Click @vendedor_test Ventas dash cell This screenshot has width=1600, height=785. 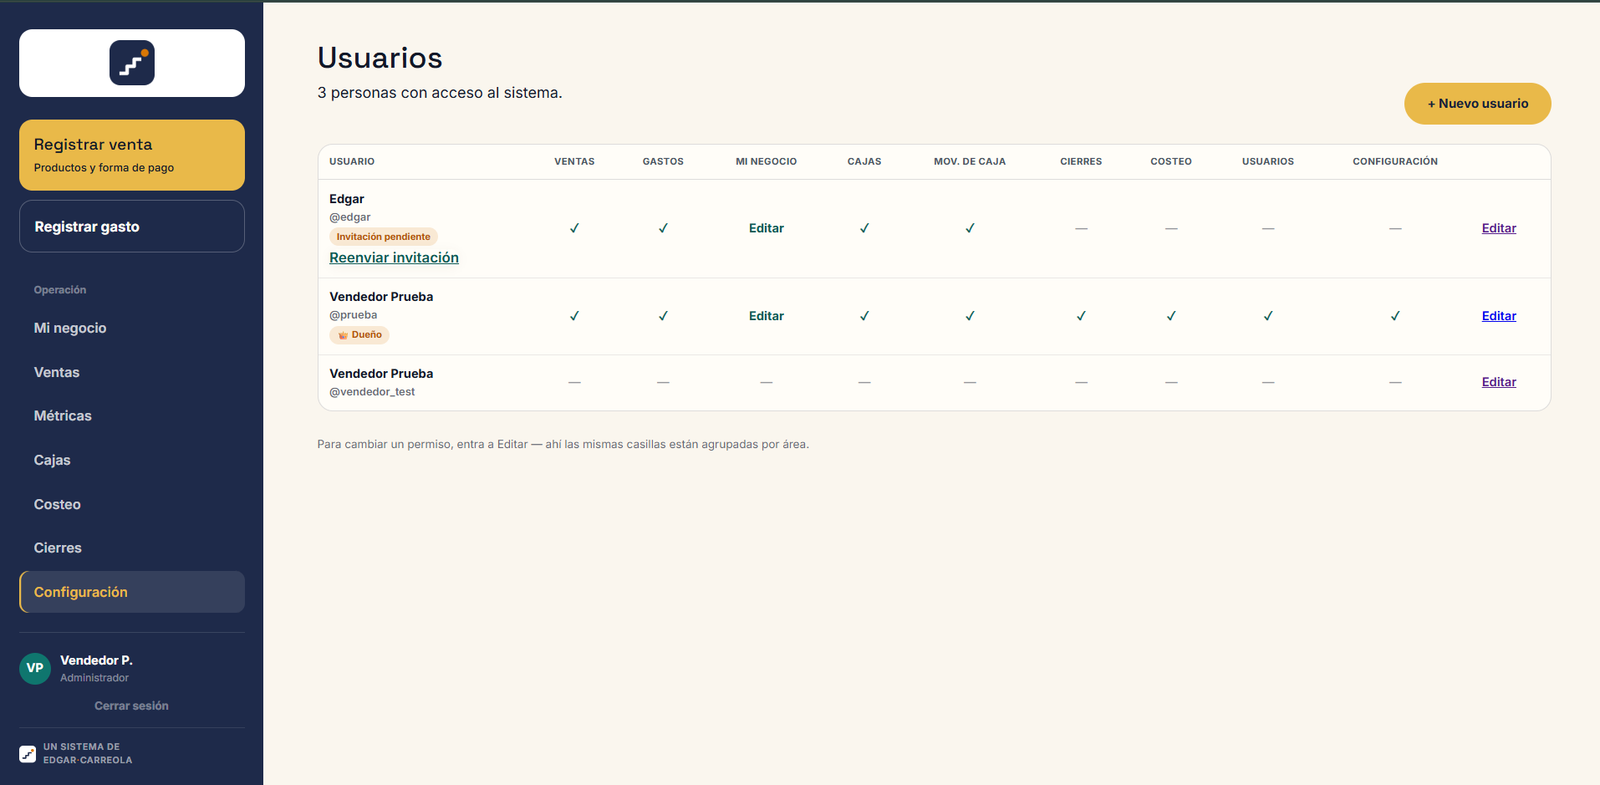574,382
